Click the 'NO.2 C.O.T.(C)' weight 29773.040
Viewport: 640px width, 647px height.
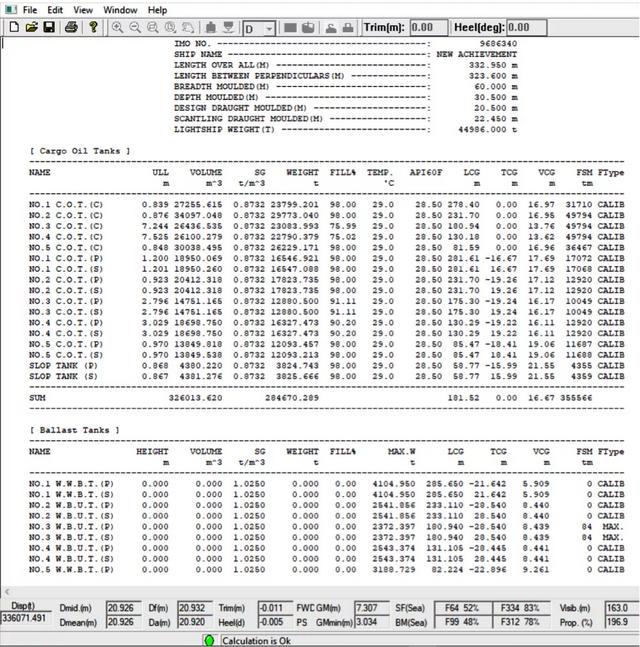coord(295,215)
